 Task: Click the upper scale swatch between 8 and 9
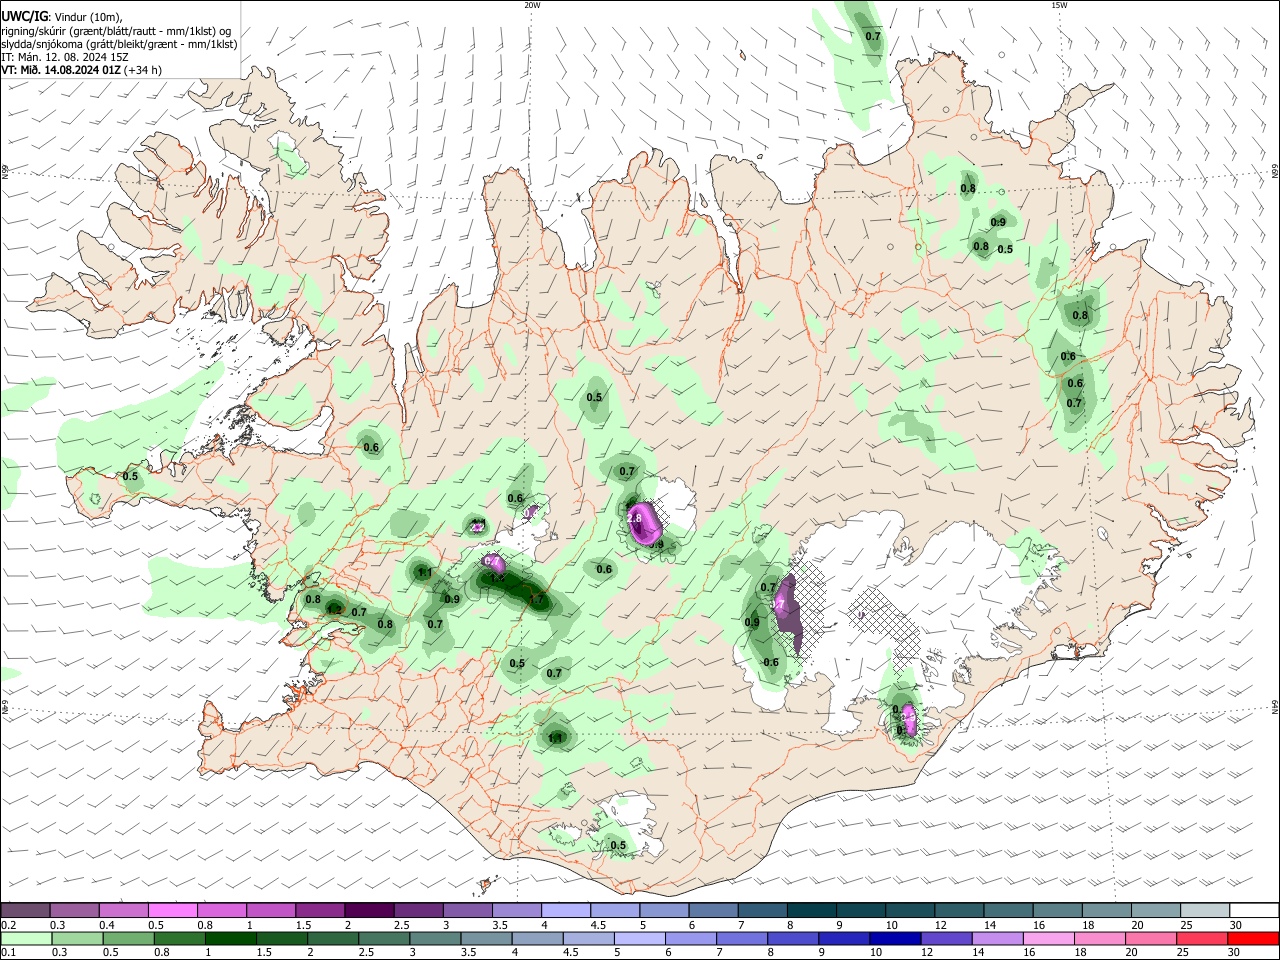tap(812, 910)
